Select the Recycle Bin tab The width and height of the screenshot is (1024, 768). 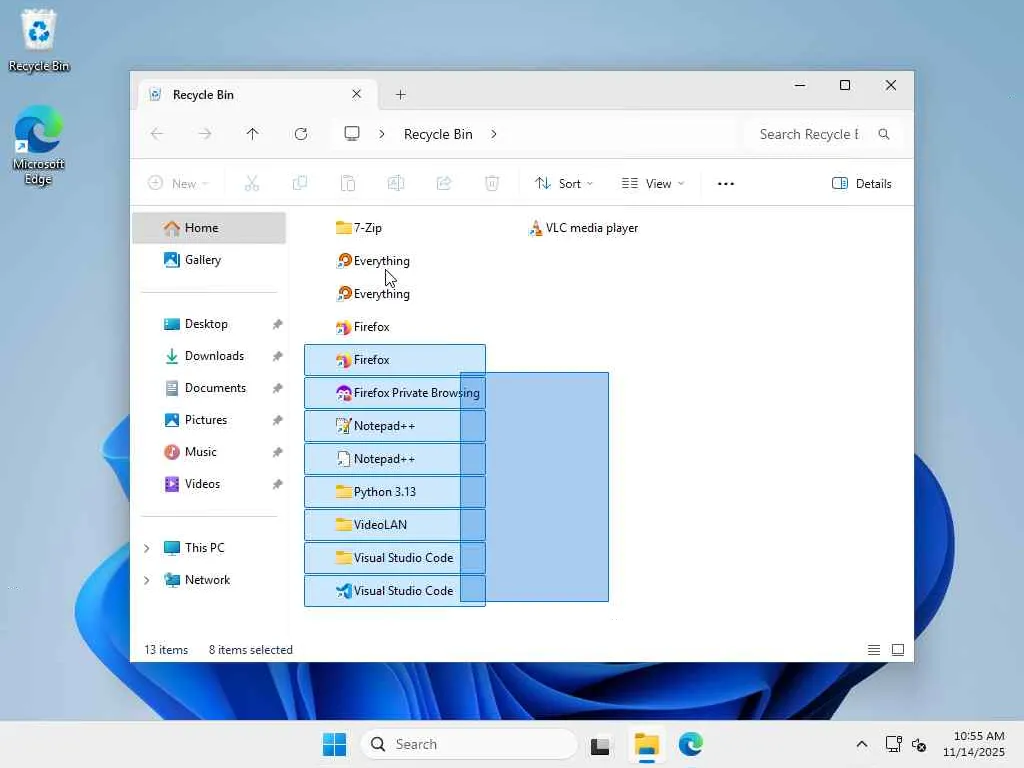(255, 95)
